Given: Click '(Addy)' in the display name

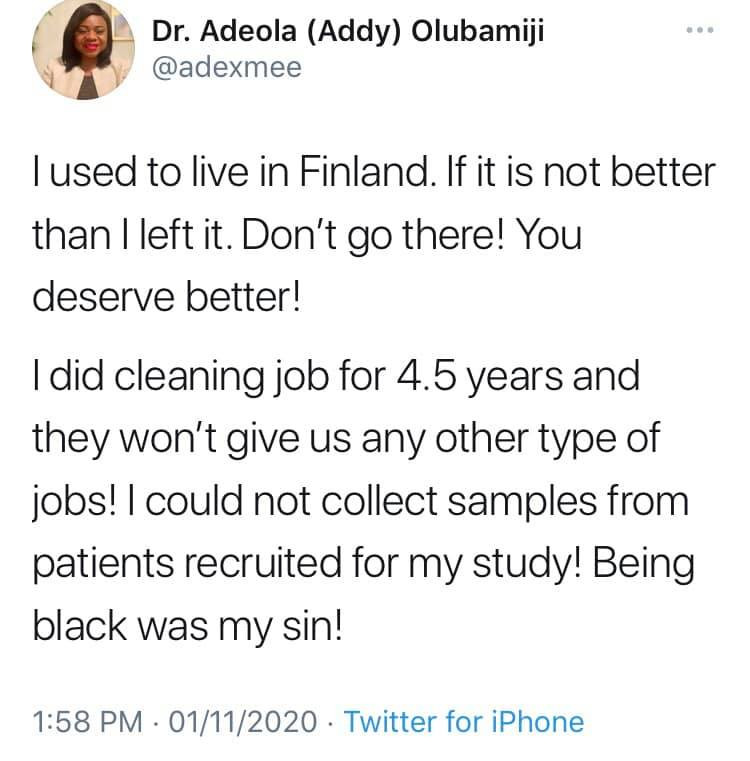Looking at the screenshot, I should point(354,32).
